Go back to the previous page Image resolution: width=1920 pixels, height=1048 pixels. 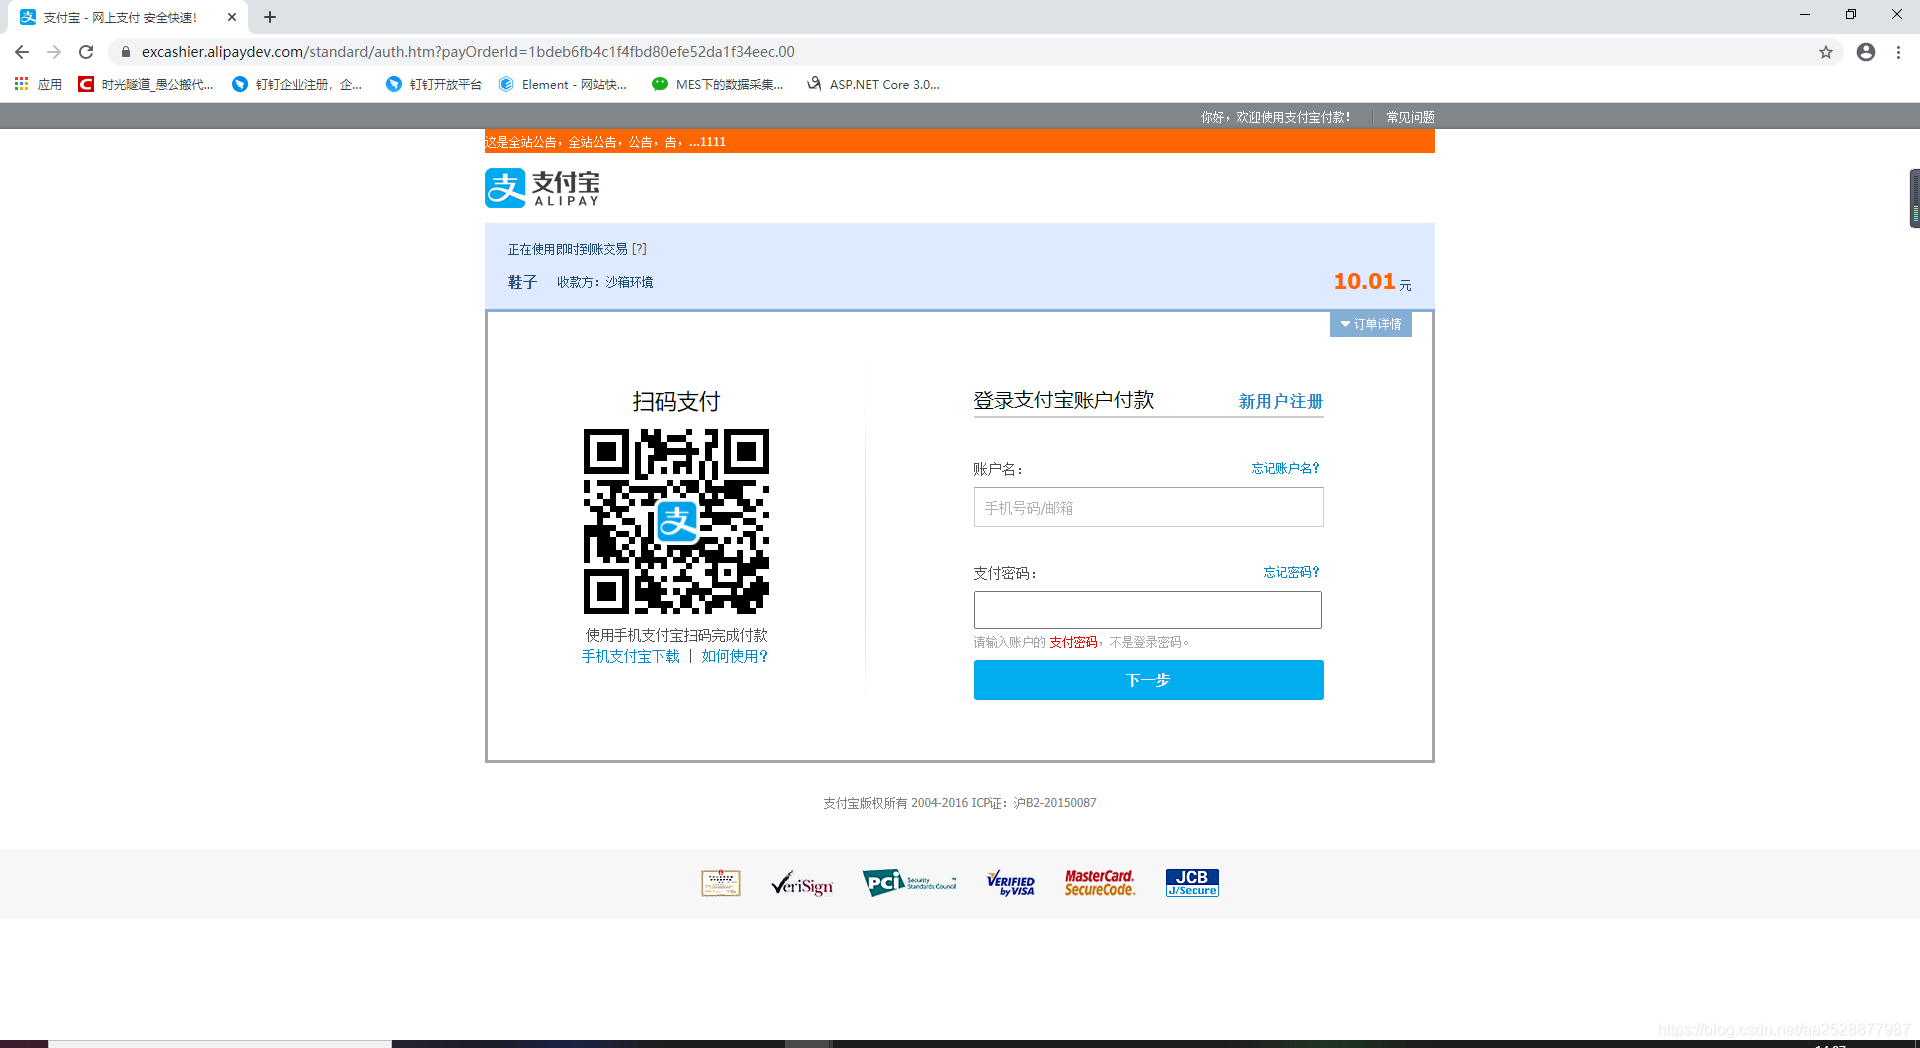[22, 52]
